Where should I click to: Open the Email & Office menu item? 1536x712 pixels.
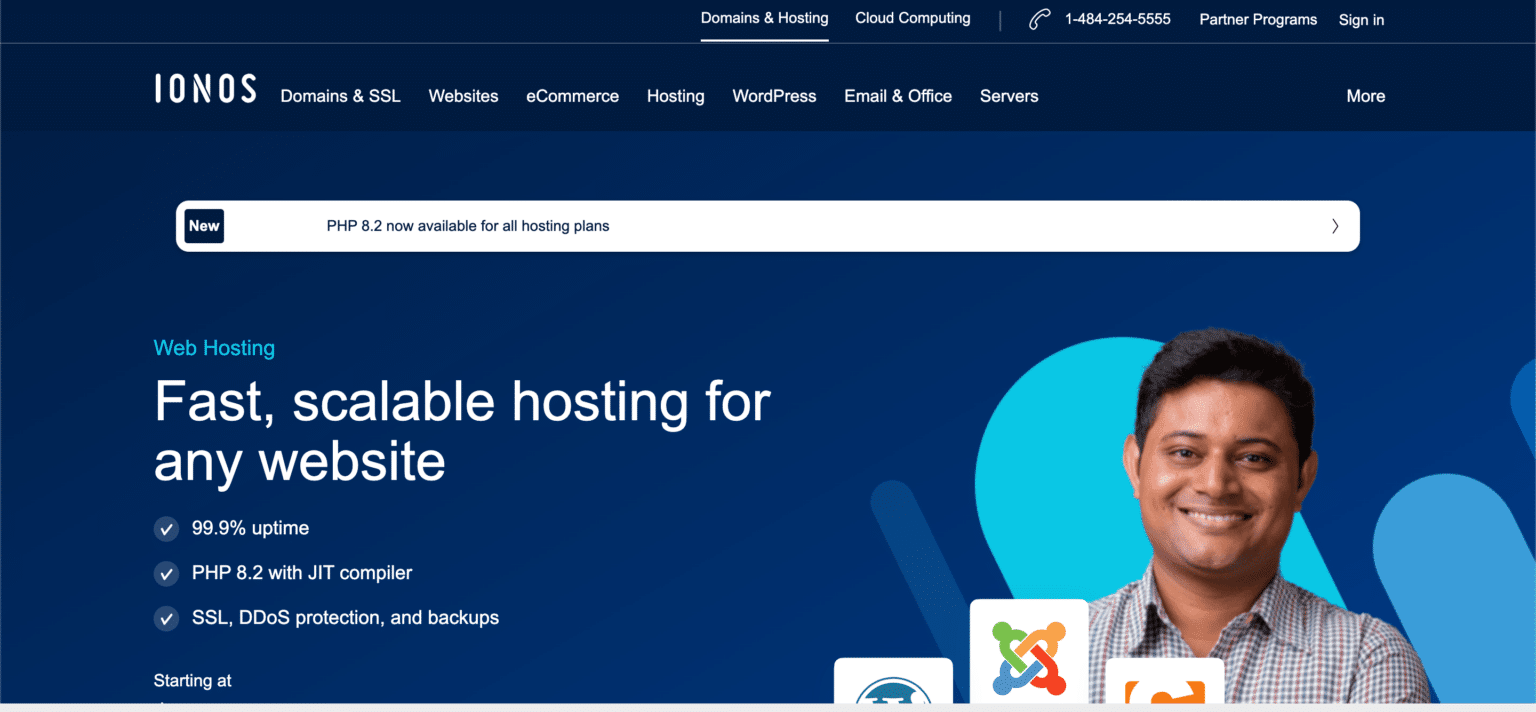point(897,96)
